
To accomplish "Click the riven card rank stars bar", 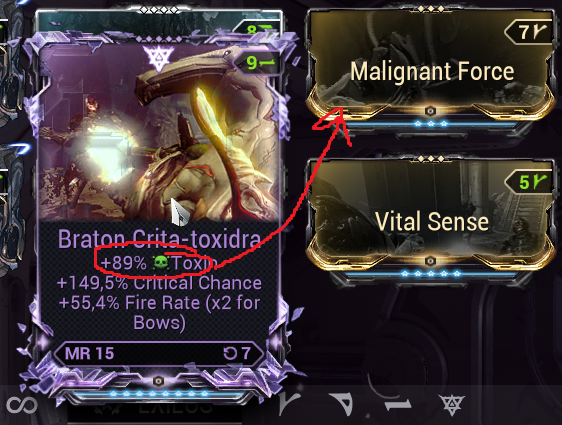I will (159, 393).
